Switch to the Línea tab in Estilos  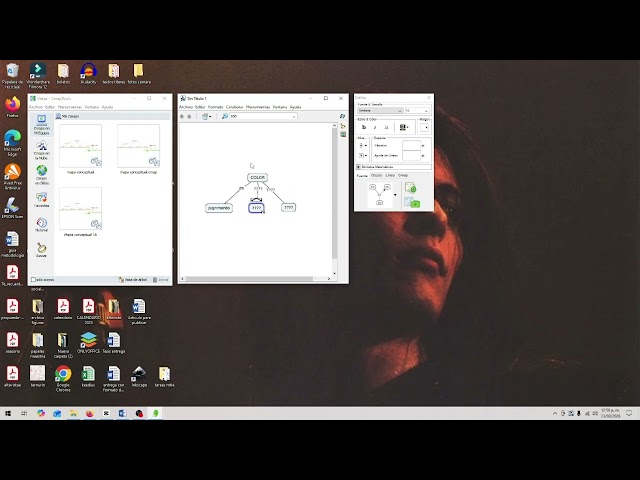point(390,176)
